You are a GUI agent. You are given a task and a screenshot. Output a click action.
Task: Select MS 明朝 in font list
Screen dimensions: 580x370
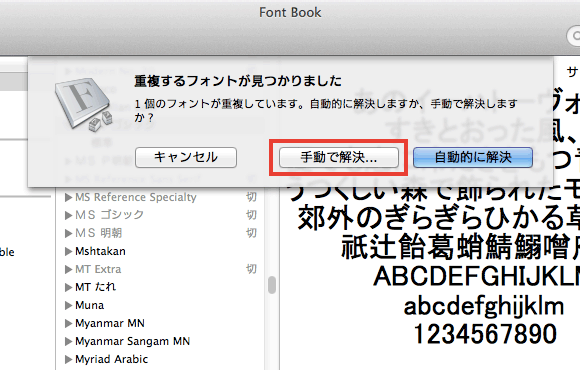click(99, 233)
